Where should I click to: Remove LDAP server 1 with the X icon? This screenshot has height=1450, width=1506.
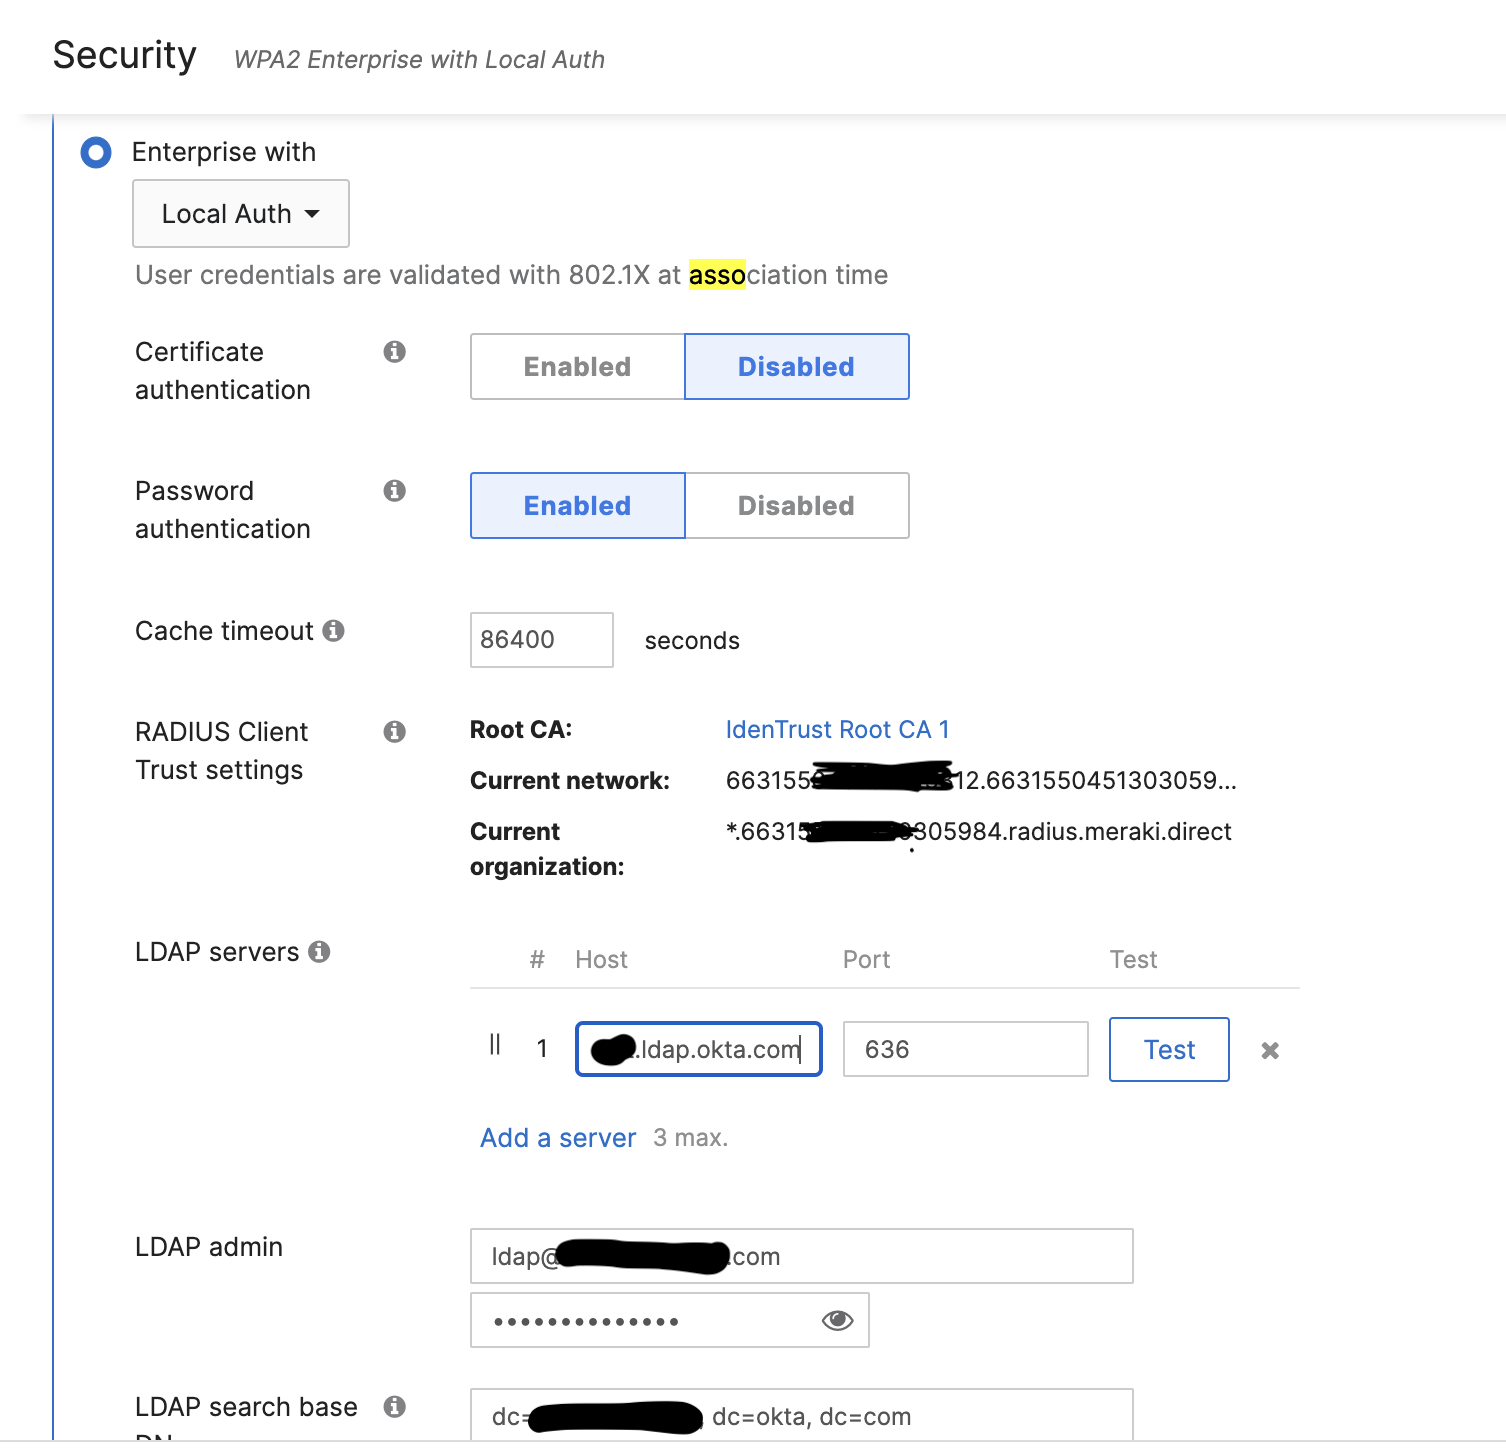tap(1270, 1050)
